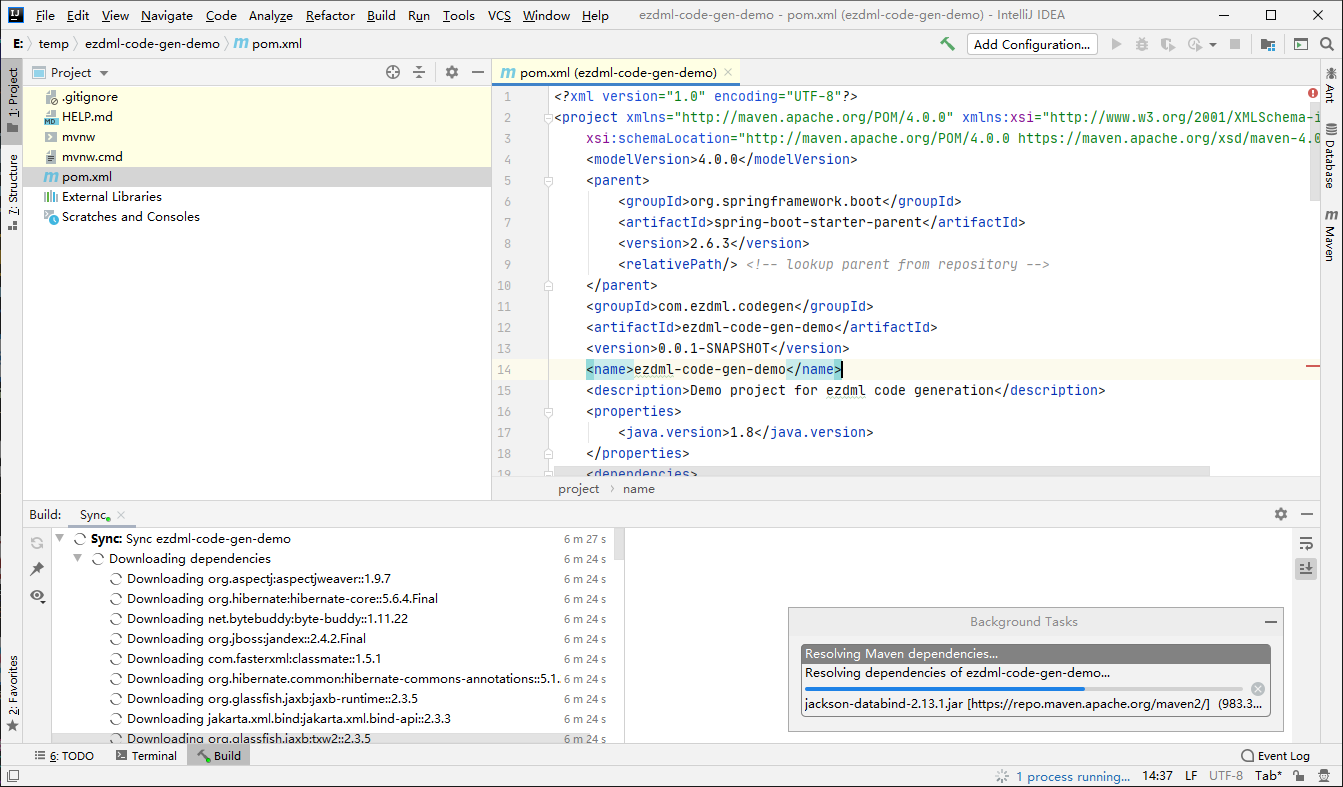The height and width of the screenshot is (787, 1343).
Task: Click the Tab* indent widget
Action: pos(1268,776)
